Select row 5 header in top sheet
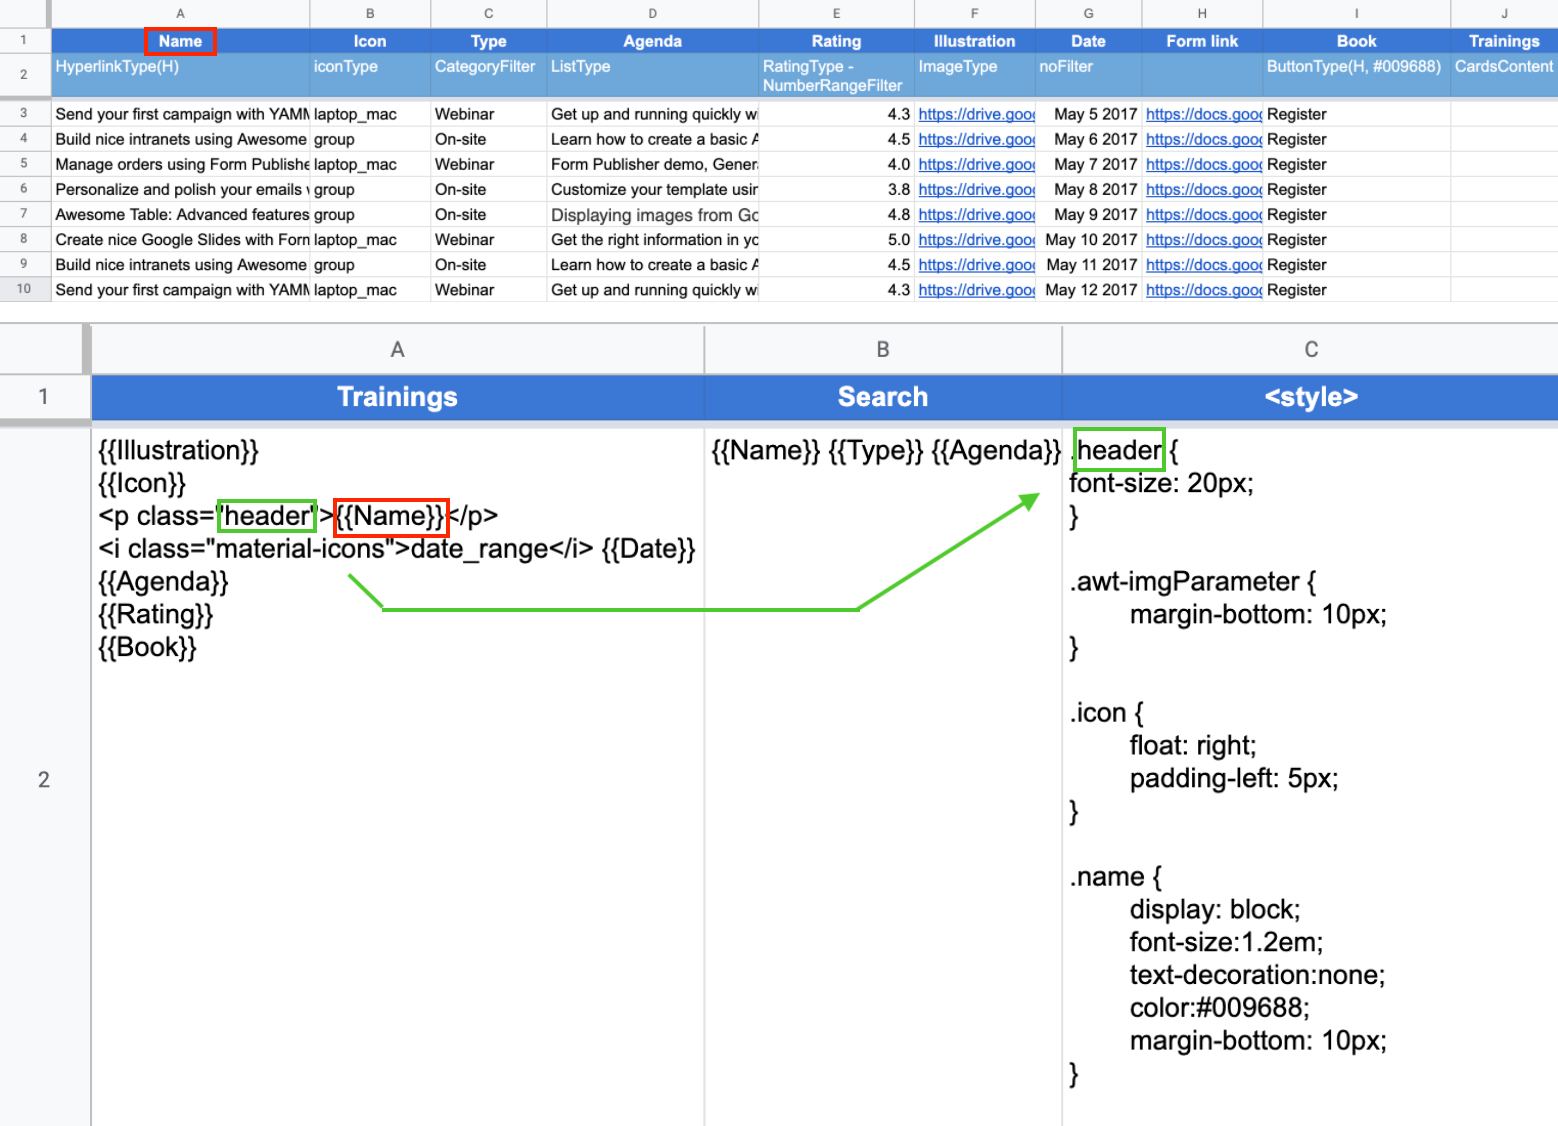Viewport: 1558px width, 1126px height. 24,163
